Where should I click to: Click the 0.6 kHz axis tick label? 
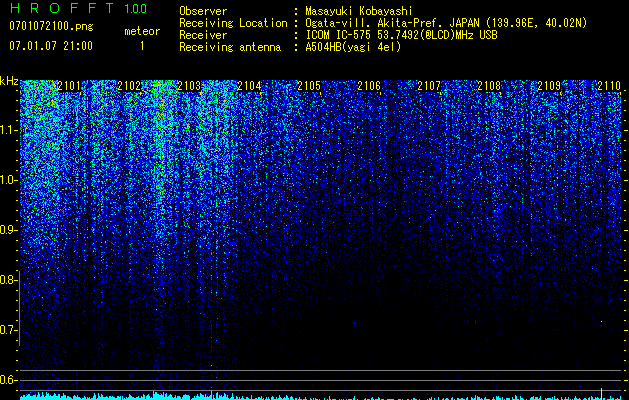tap(8, 380)
